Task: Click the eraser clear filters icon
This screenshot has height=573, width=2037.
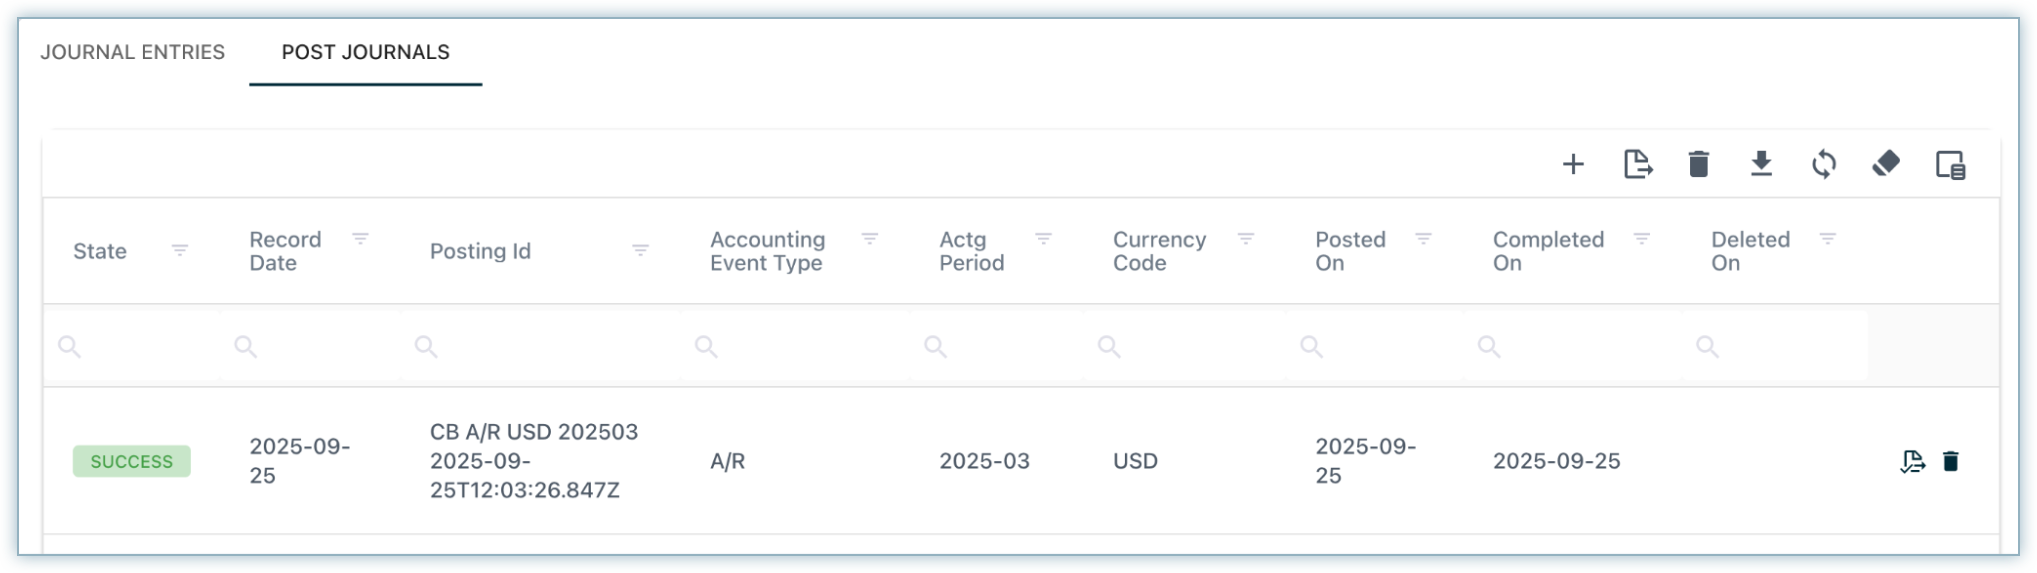Action: pos(1886,163)
